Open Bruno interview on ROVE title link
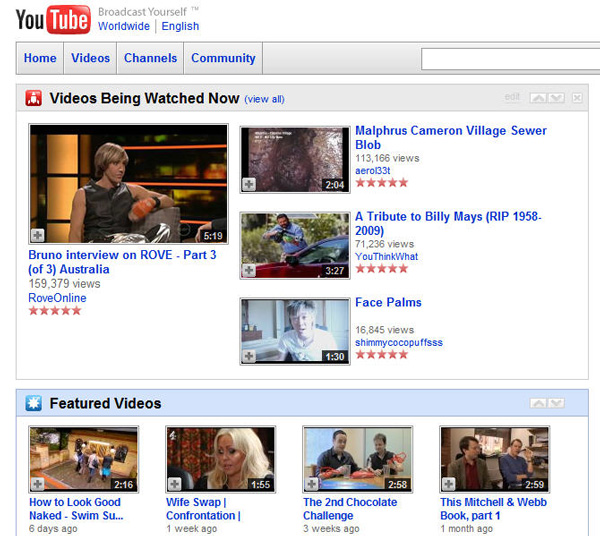Image resolution: width=600 pixels, height=536 pixels. 122,262
